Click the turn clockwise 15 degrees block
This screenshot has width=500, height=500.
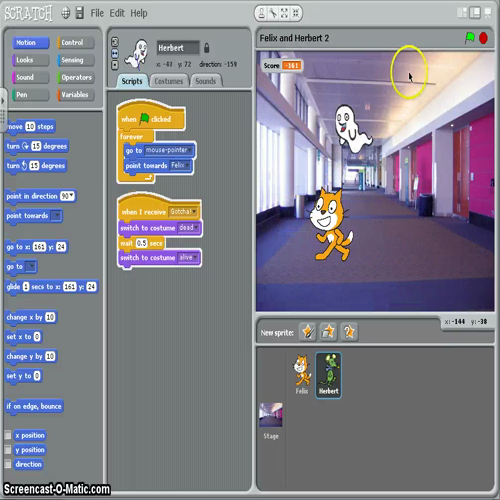tap(36, 146)
